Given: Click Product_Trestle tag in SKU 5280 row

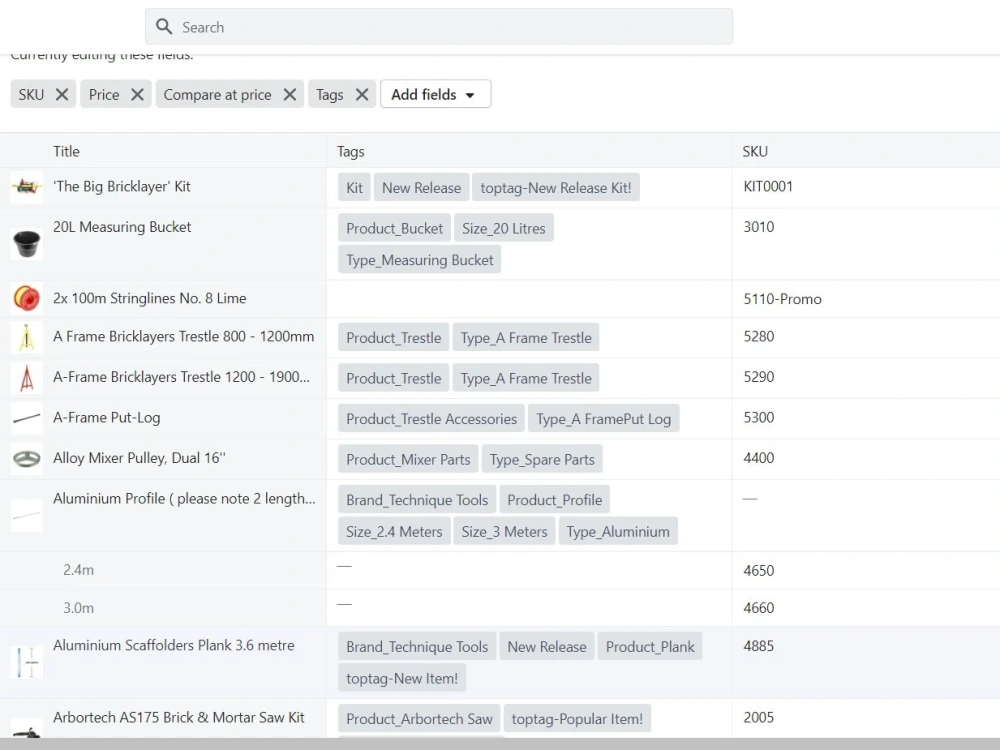Looking at the screenshot, I should click(393, 338).
